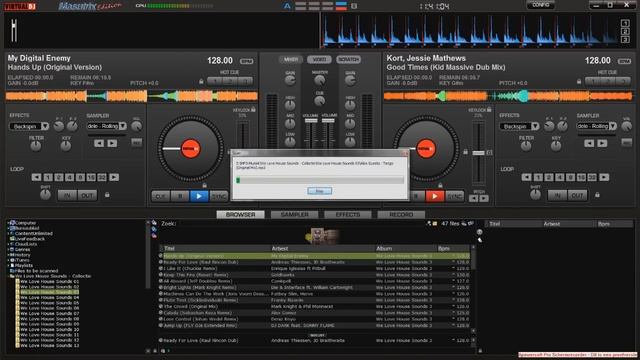Toggle hot cue lock on right deck
Viewport: 640px width, 360px height.
pyautogui.click(x=579, y=82)
